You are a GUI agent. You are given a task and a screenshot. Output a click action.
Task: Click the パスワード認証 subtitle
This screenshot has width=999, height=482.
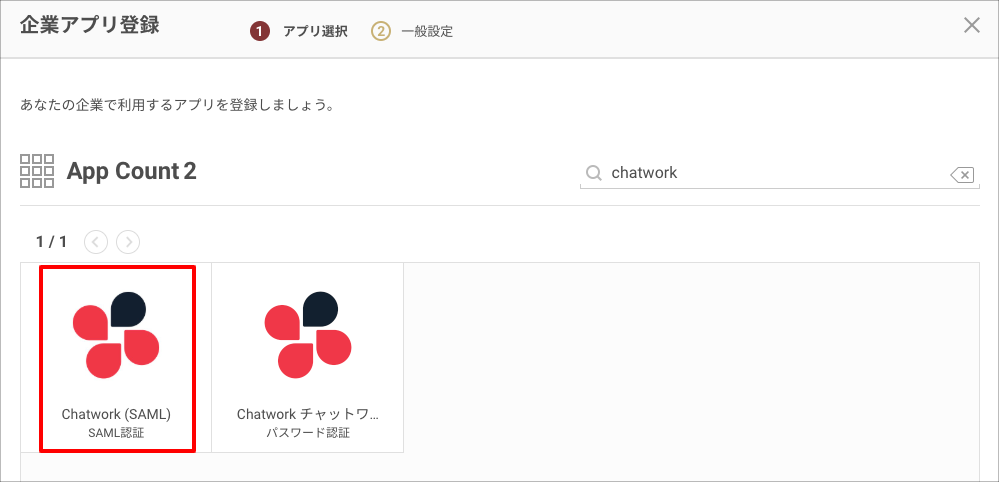pos(308,434)
